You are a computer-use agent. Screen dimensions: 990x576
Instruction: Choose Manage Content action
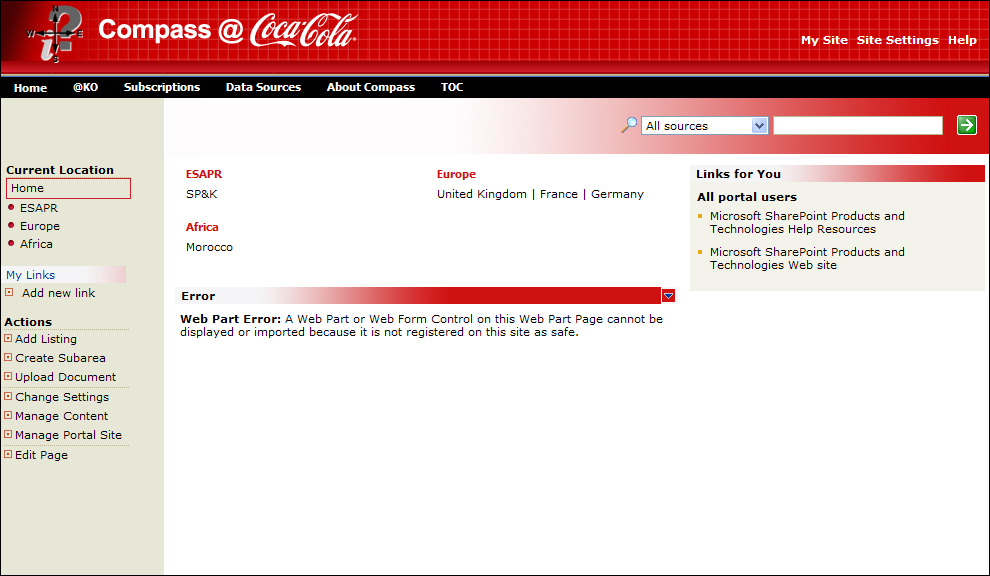point(61,416)
